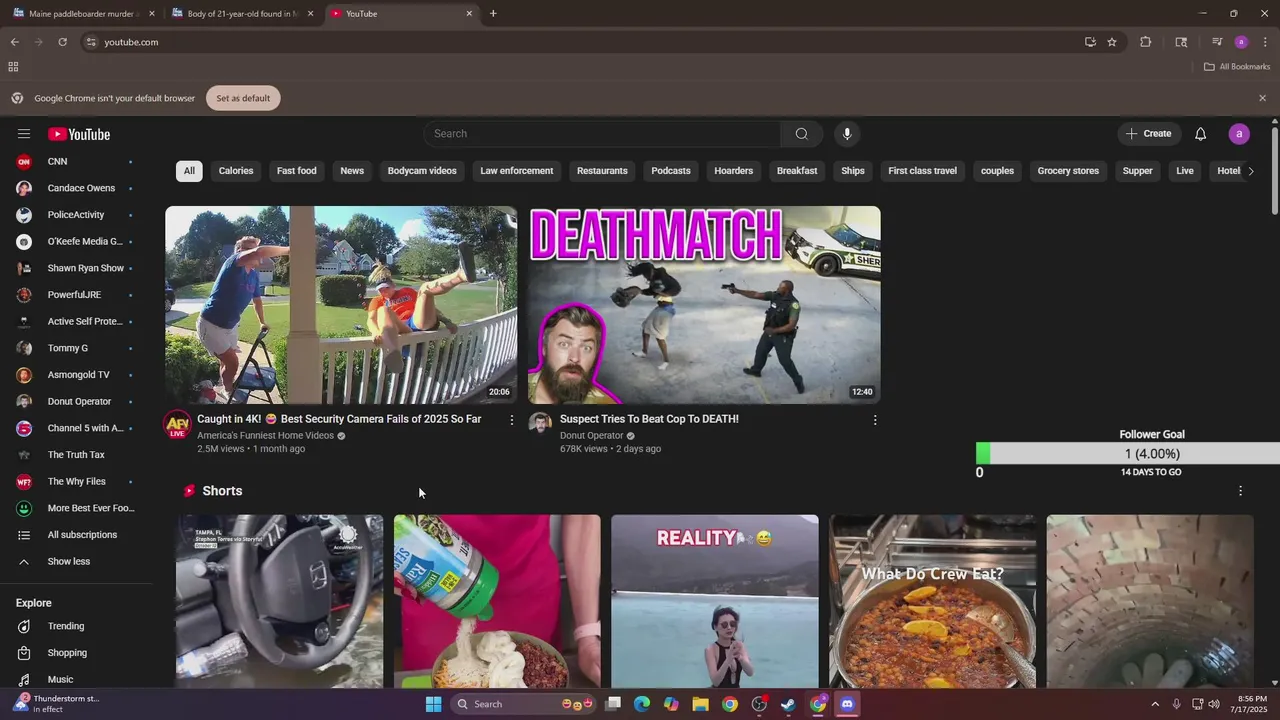This screenshot has height=720, width=1280.
Task: Open The Why Files channel icon
Action: click(24, 482)
